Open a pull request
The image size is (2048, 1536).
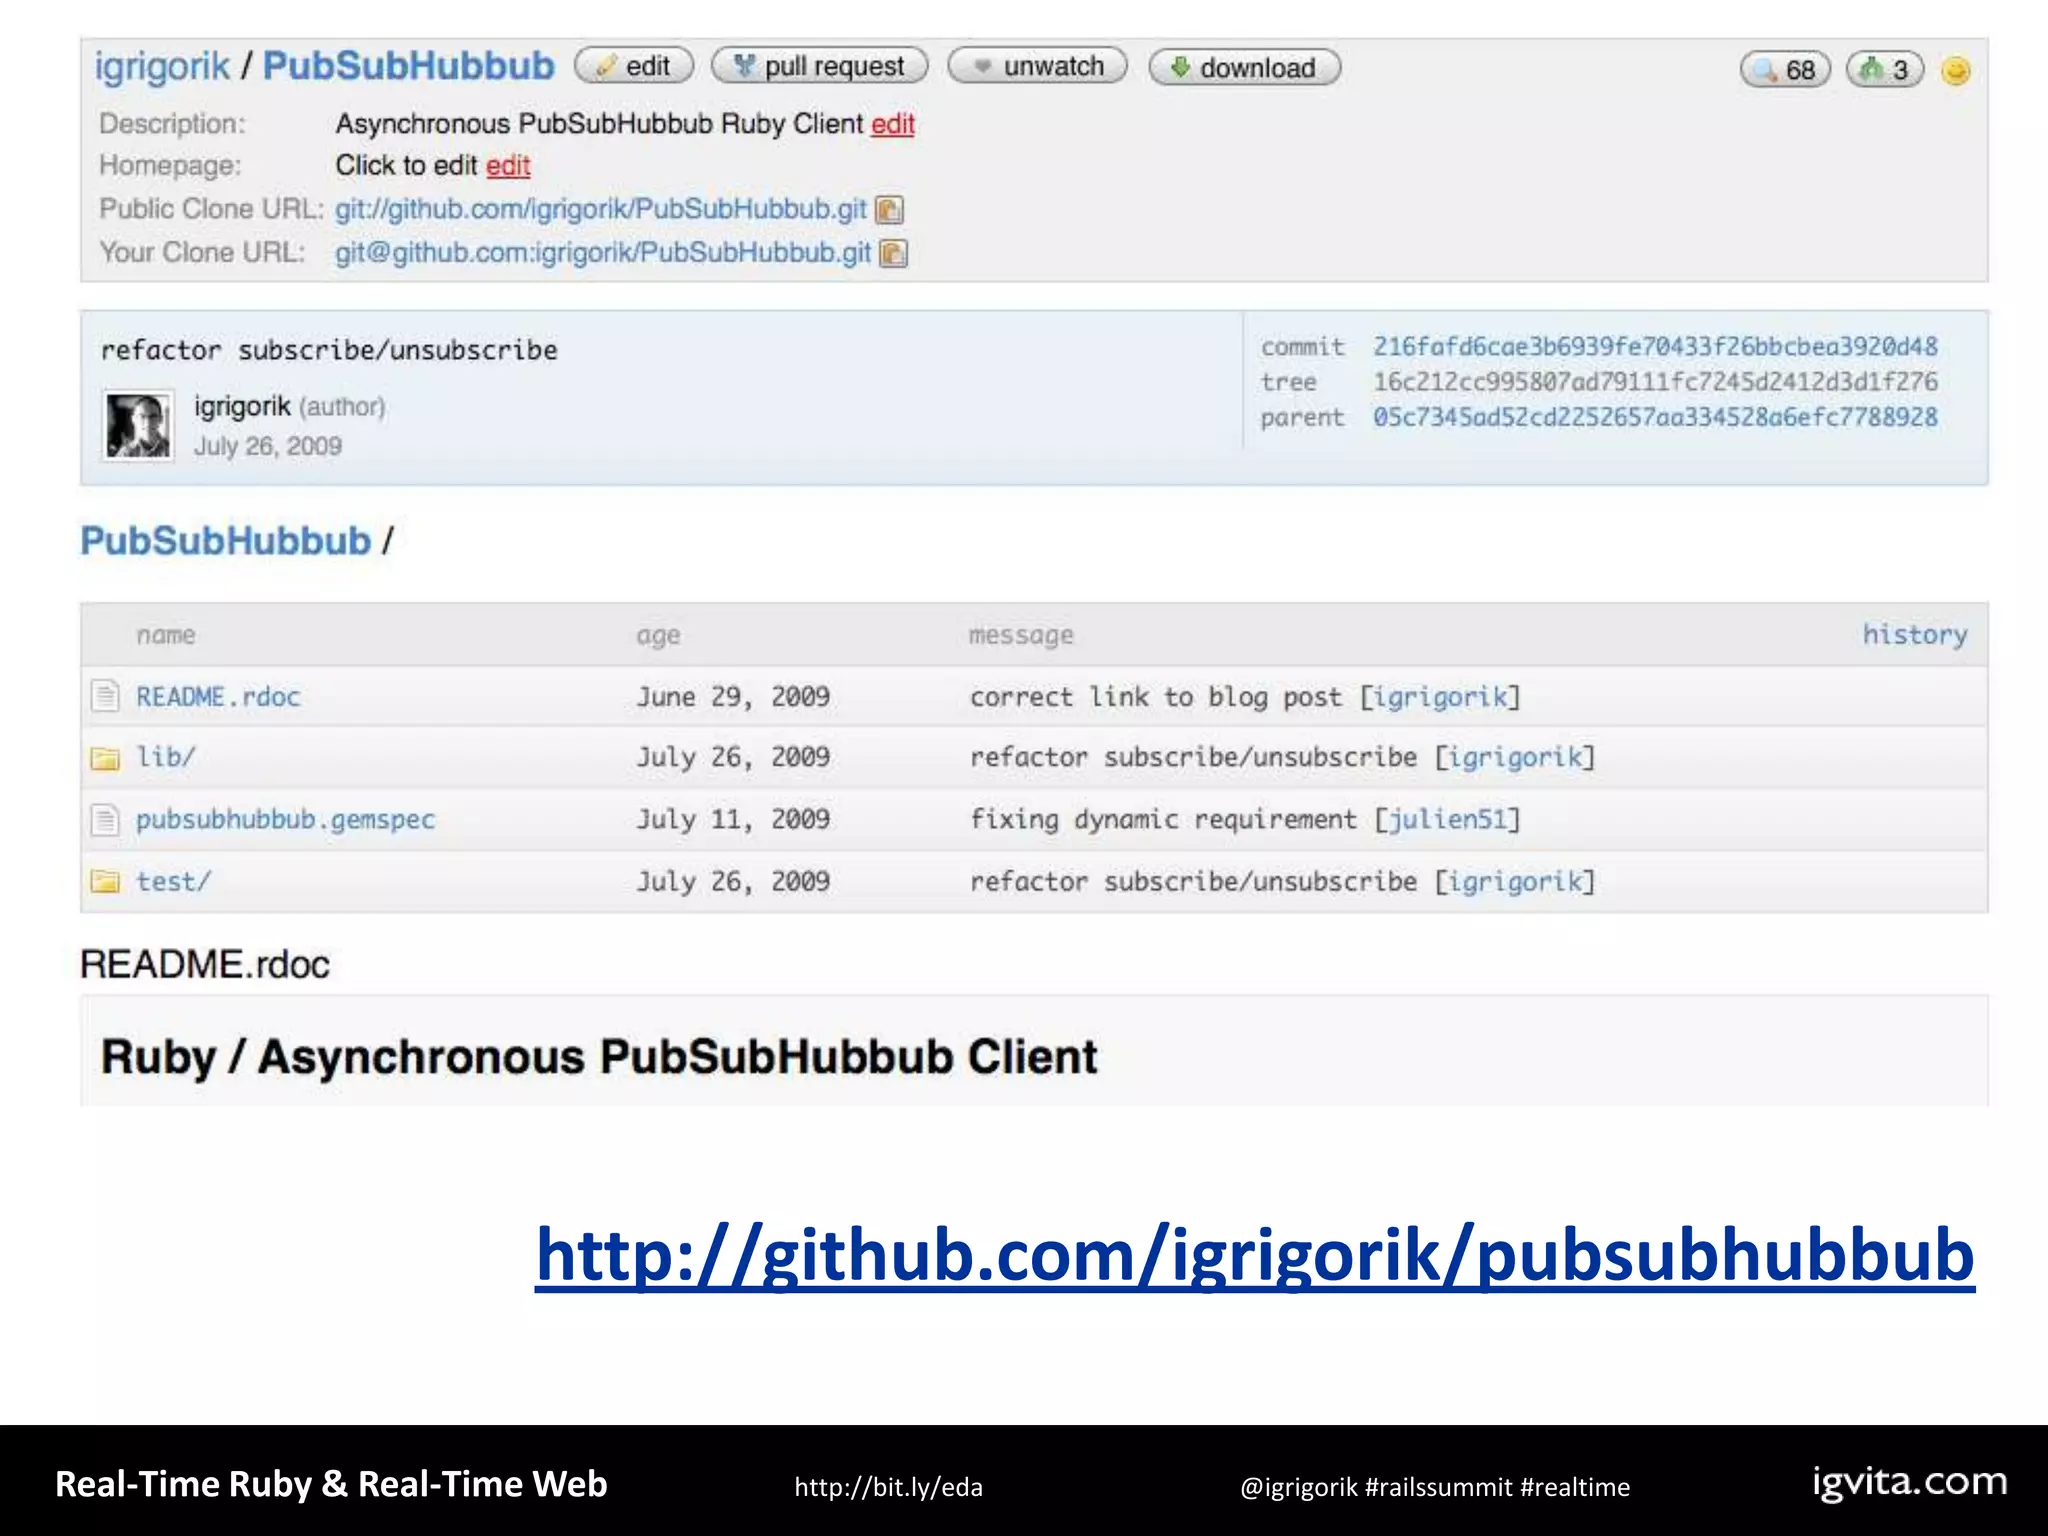[819, 66]
